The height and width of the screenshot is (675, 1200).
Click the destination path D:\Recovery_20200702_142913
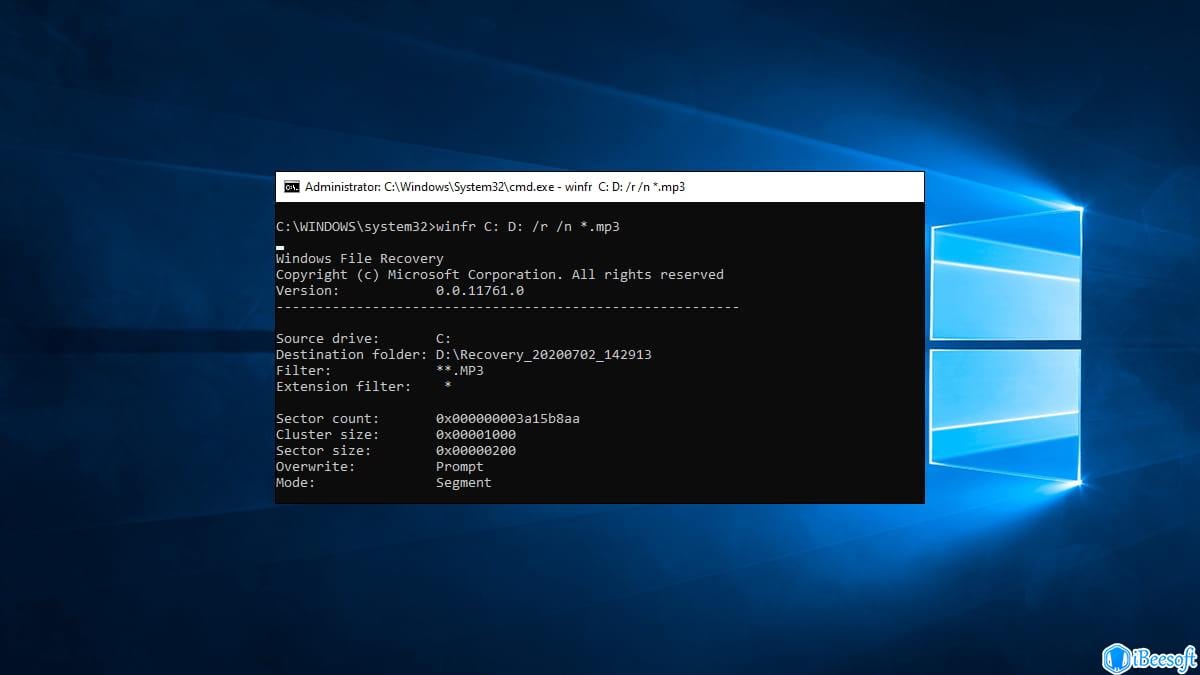click(x=544, y=355)
